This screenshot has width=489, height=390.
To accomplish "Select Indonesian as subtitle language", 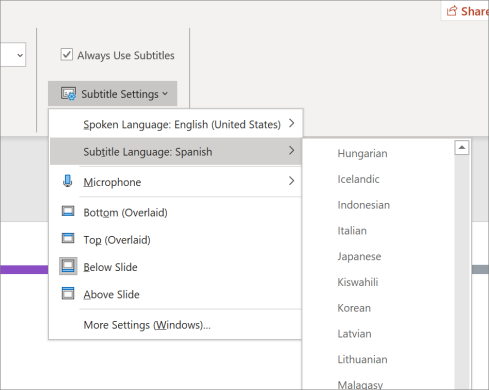I will pos(378,205).
